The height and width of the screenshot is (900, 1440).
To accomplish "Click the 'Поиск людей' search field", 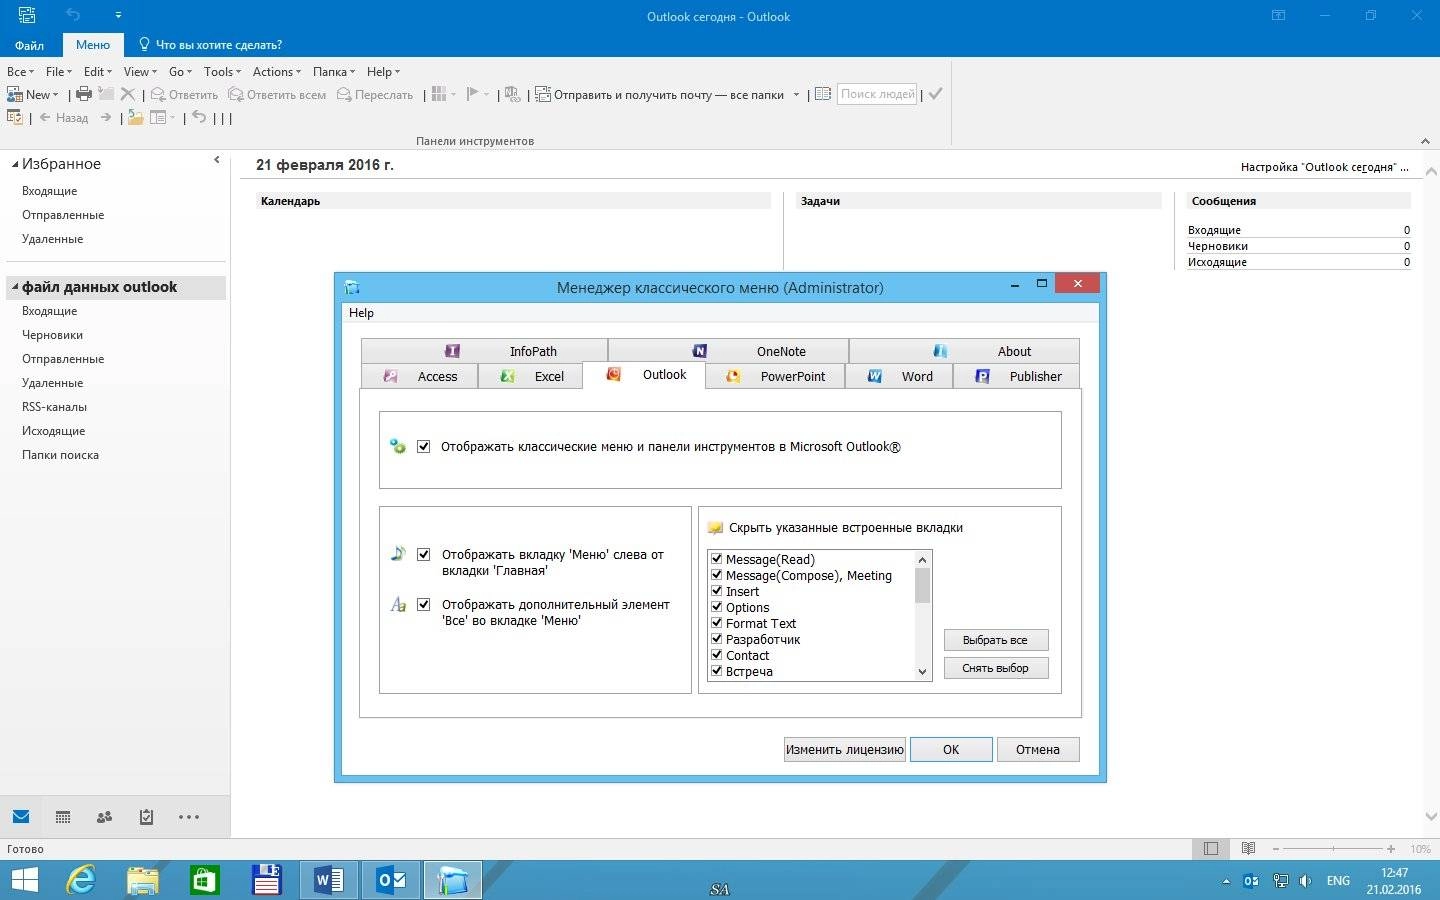I will point(877,94).
